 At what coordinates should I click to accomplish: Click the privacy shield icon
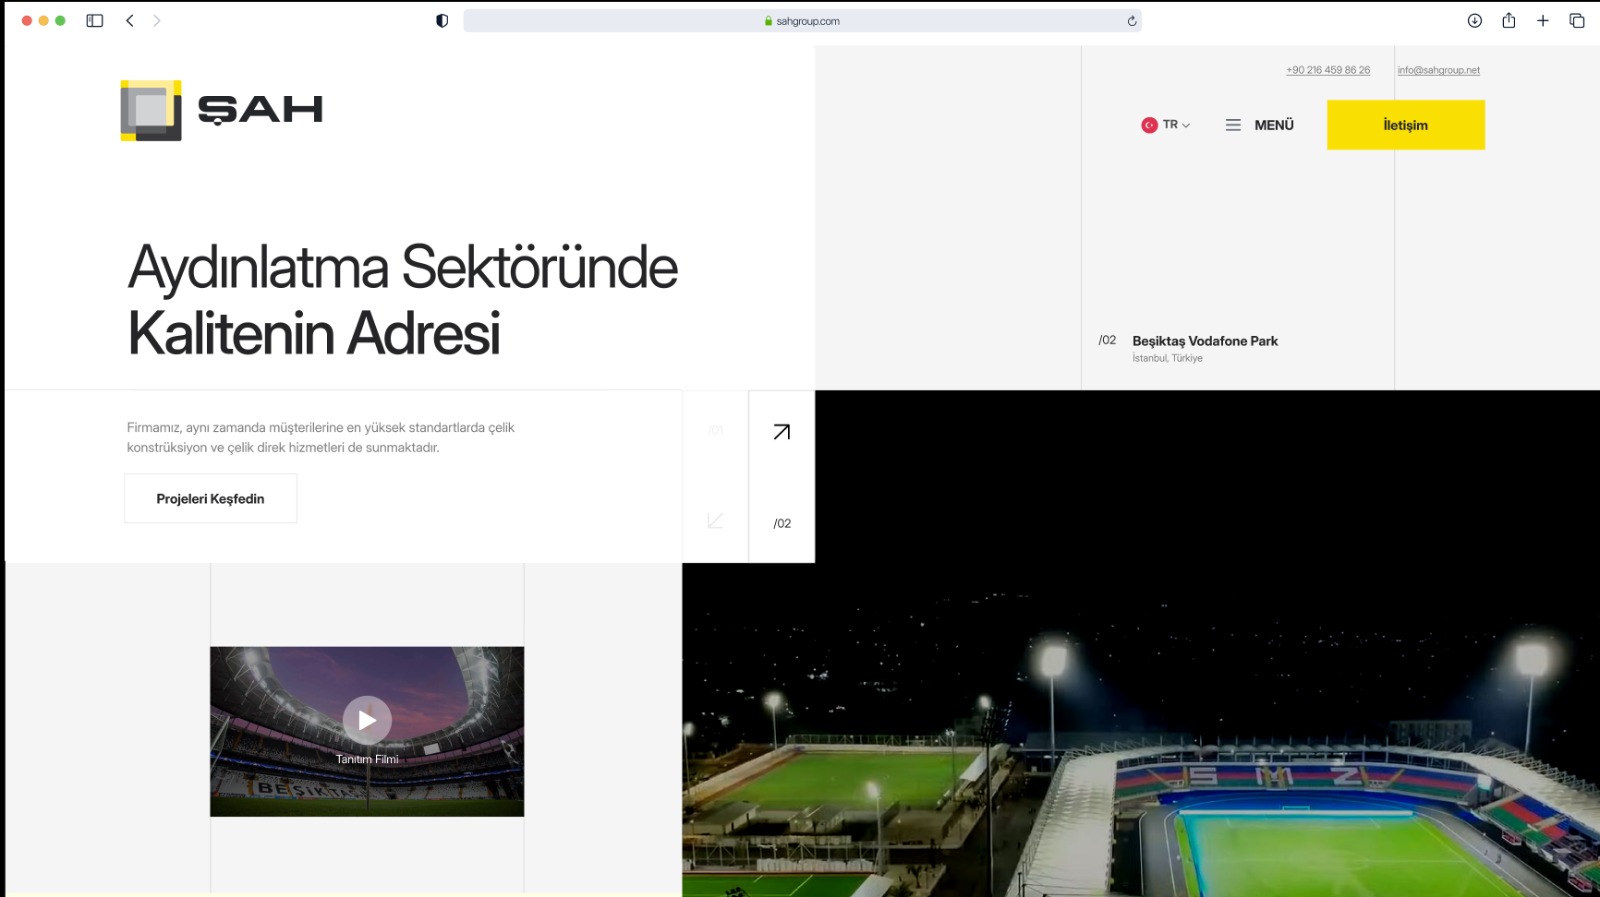442,21
